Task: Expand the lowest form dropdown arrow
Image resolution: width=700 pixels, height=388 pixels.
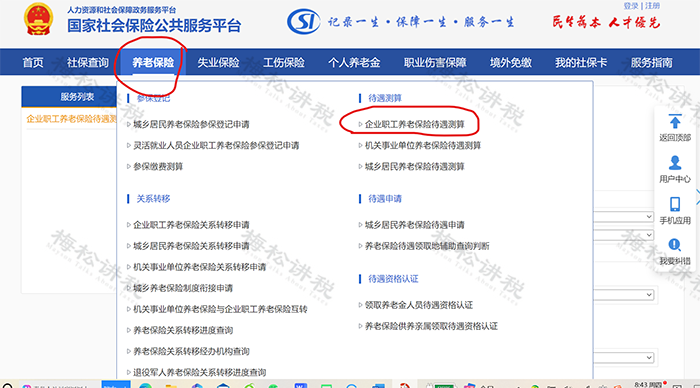Action: pos(649,358)
